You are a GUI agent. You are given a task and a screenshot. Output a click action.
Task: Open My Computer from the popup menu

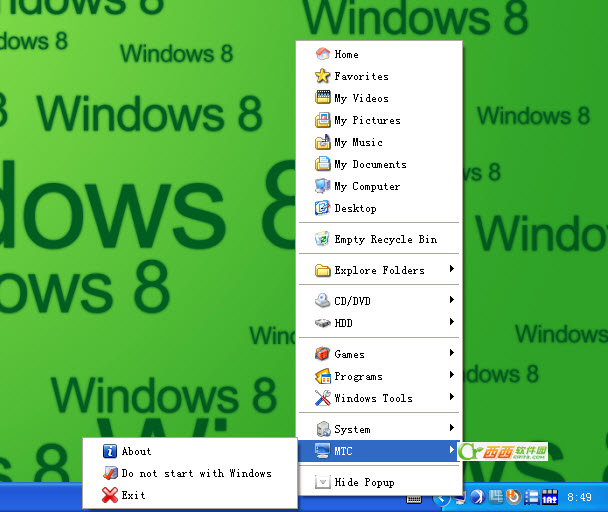(x=379, y=187)
